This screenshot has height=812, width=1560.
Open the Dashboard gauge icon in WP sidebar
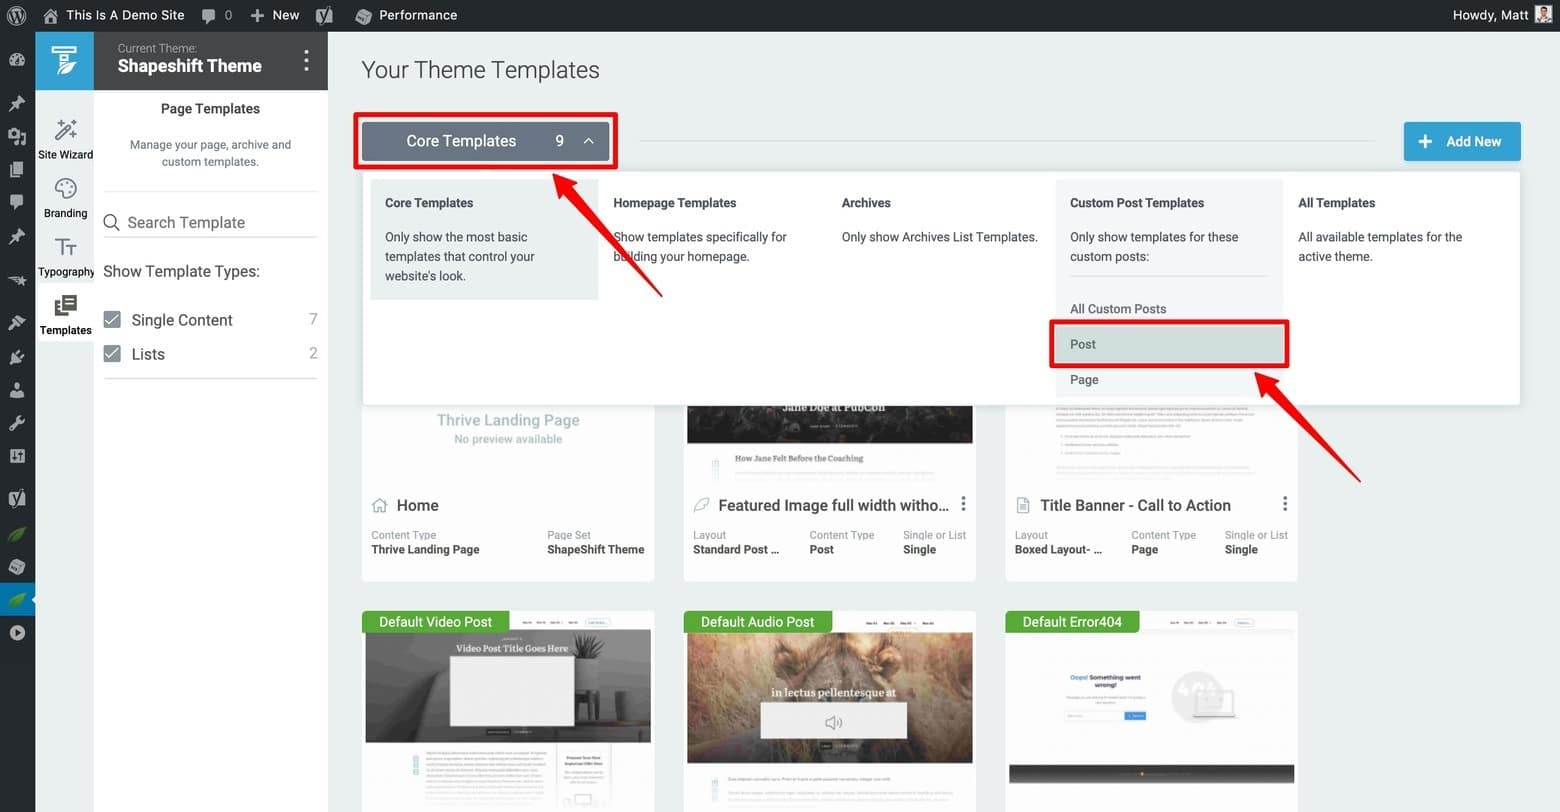click(x=17, y=59)
